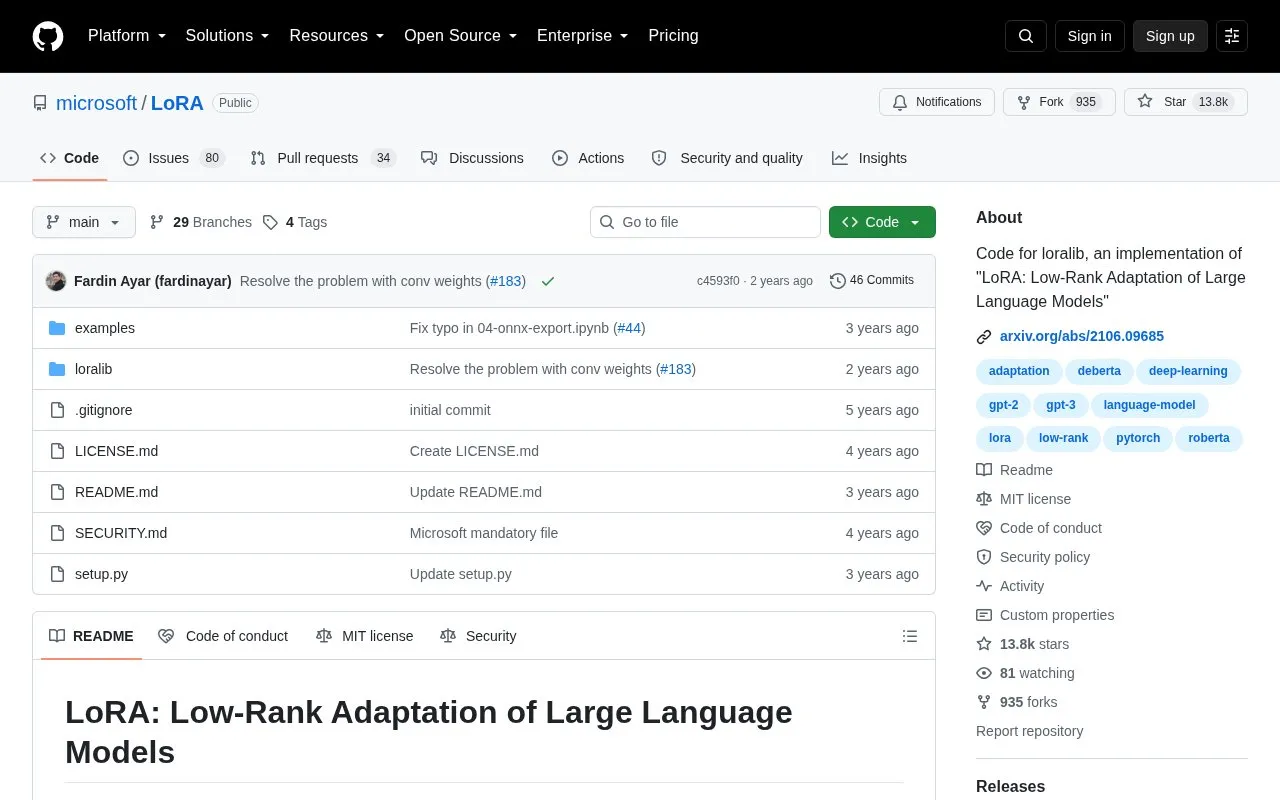Click the setup.py file icon
Screen dimensions: 1280x800
[57, 574]
